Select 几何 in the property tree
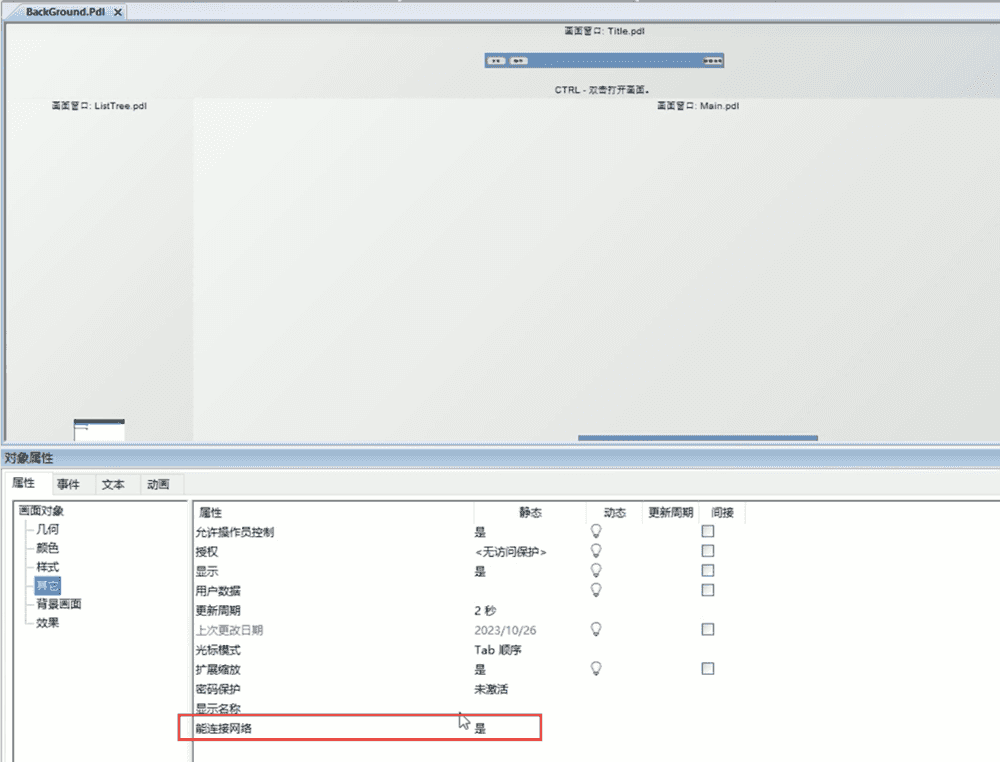Image resolution: width=1000 pixels, height=762 pixels. (x=47, y=529)
